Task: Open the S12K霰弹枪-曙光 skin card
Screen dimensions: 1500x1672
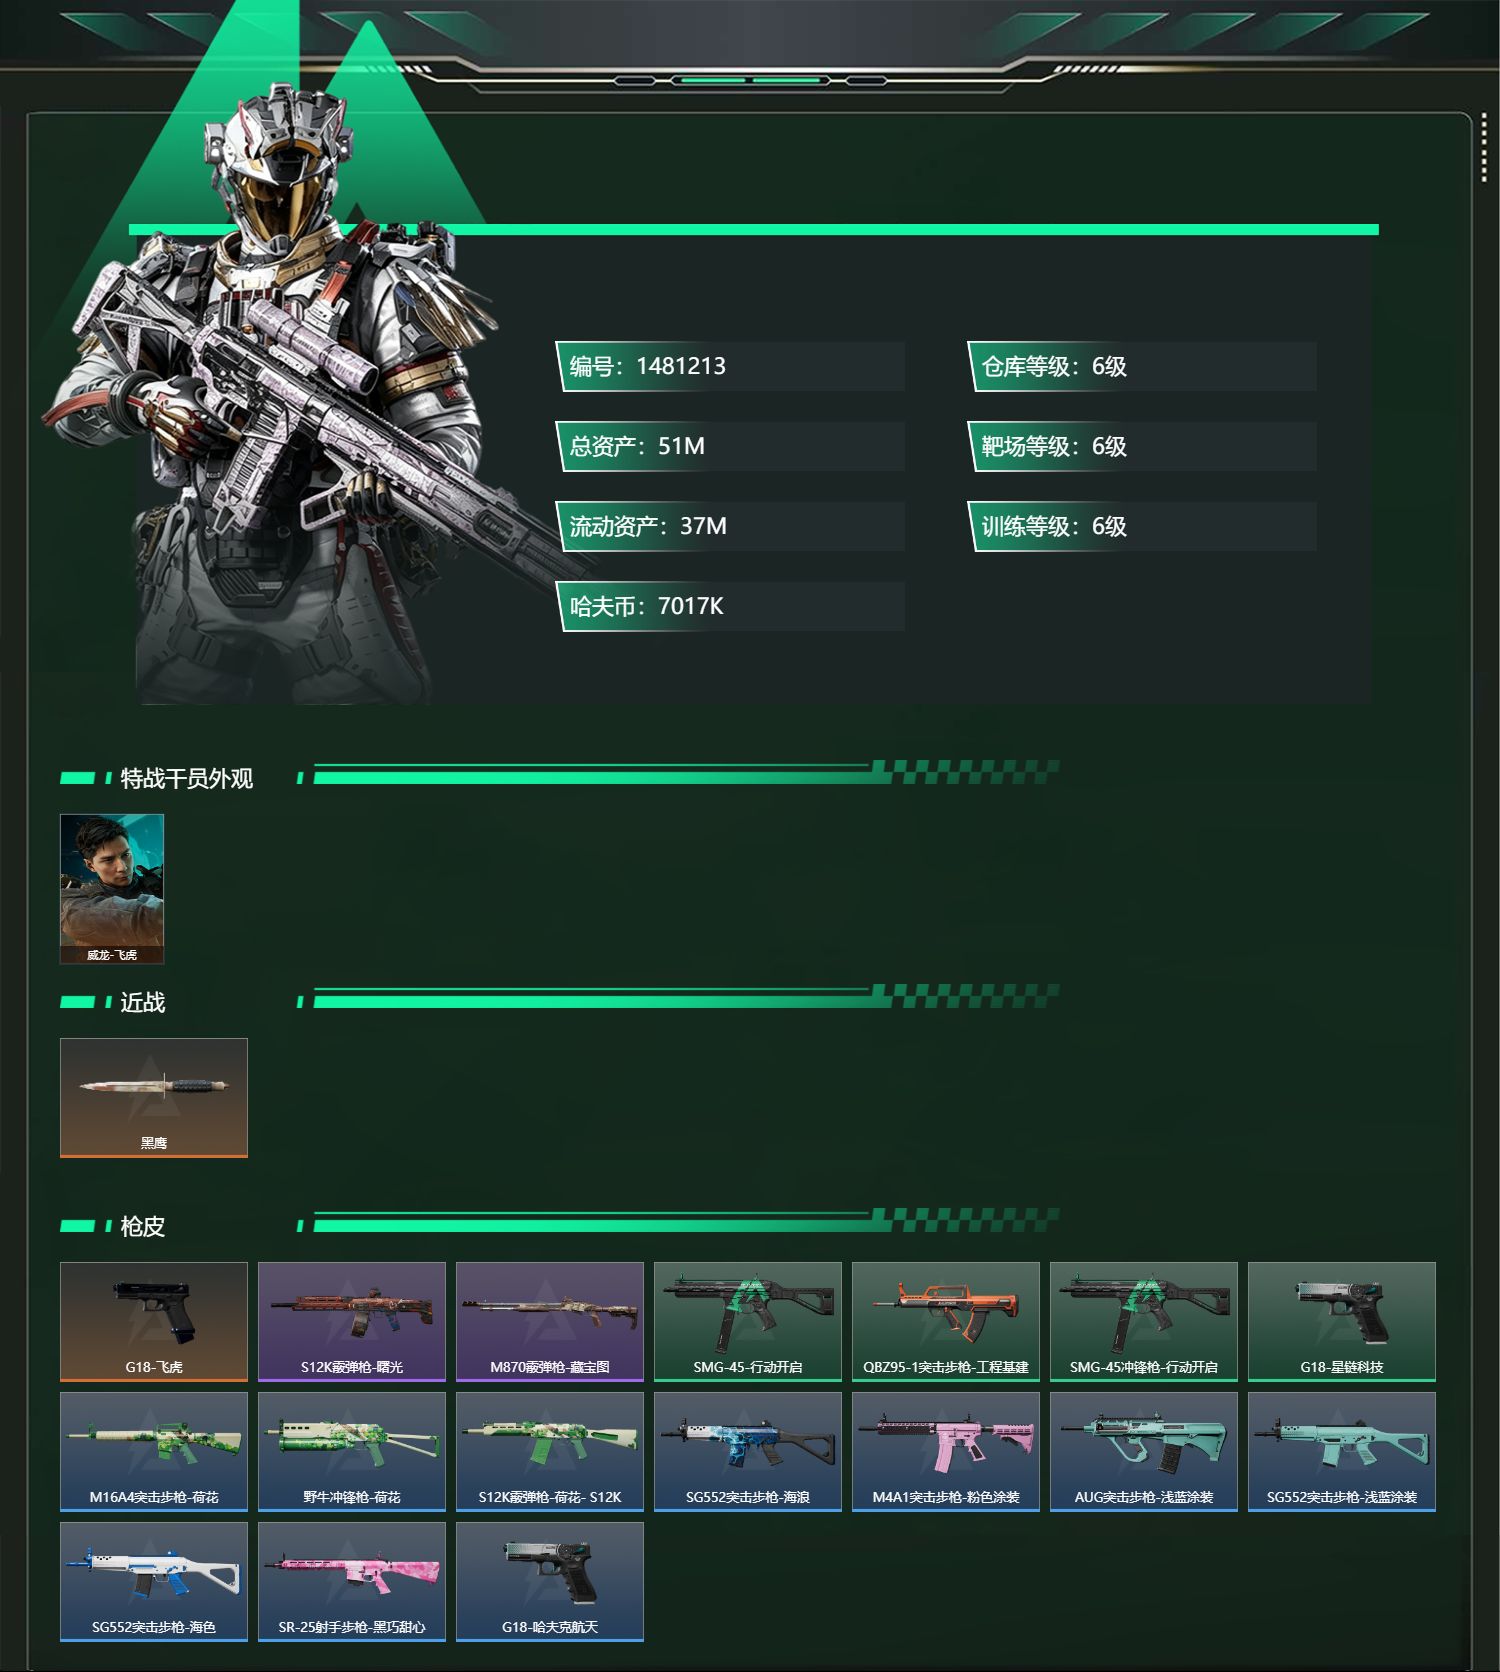Action: tap(352, 1321)
